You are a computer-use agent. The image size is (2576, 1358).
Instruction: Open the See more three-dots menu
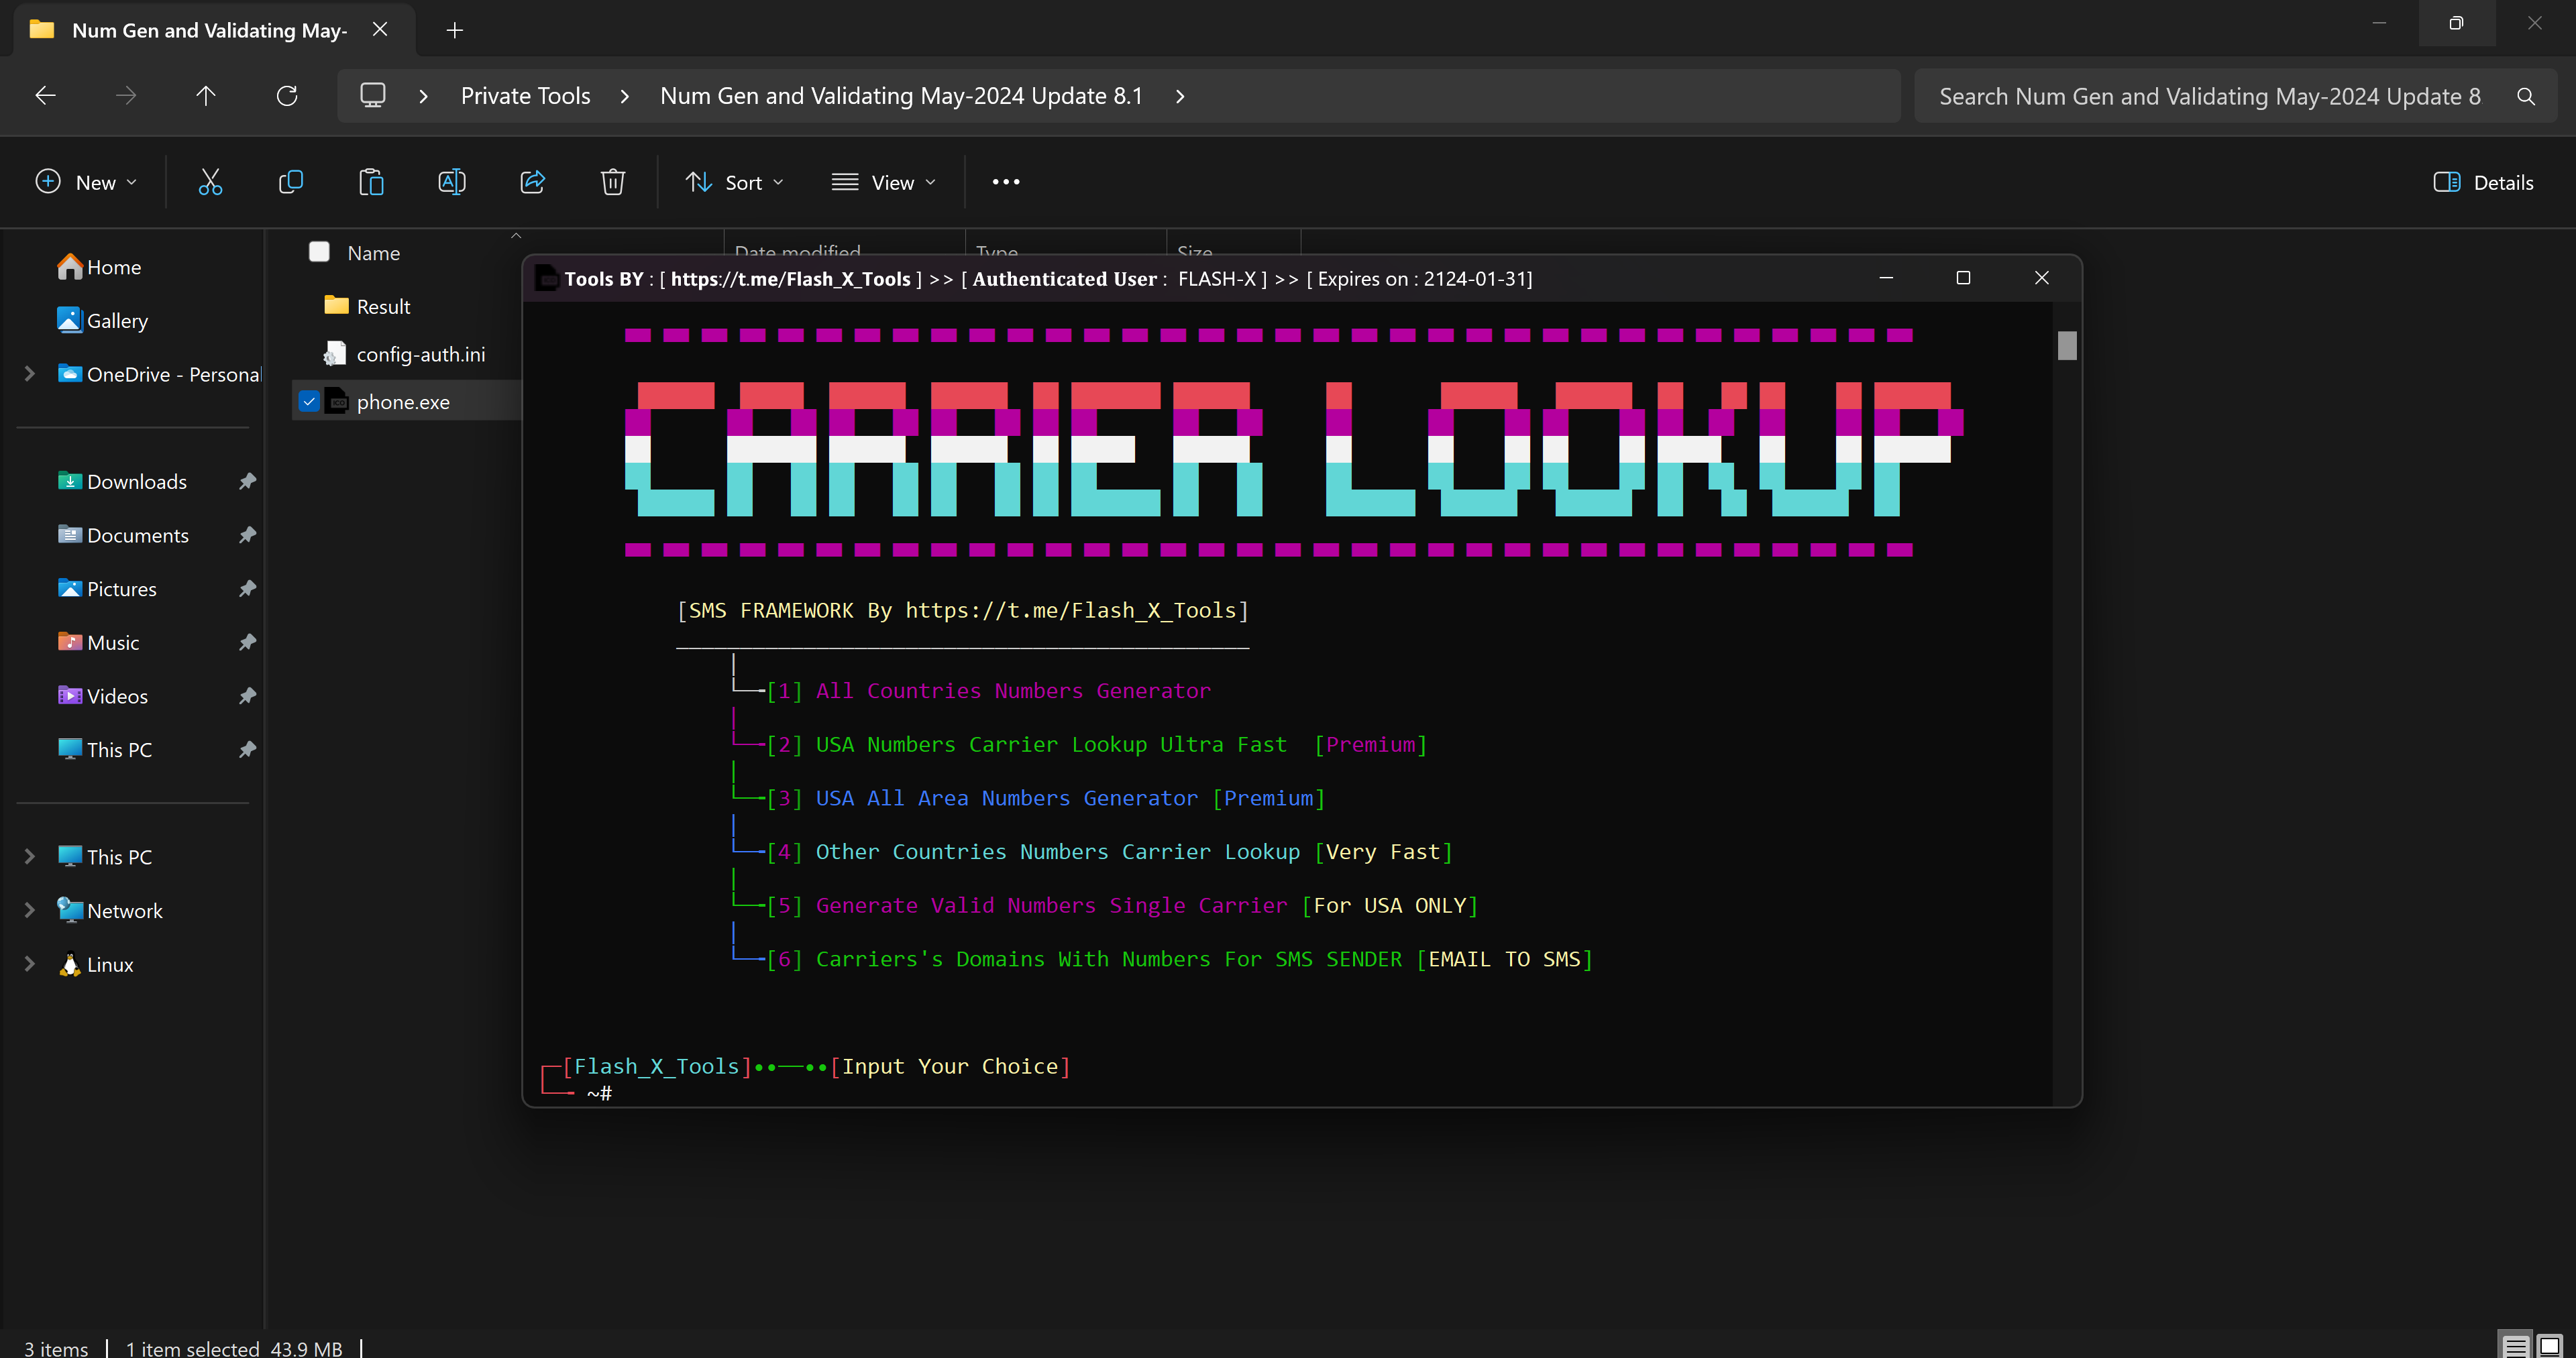tap(1006, 182)
